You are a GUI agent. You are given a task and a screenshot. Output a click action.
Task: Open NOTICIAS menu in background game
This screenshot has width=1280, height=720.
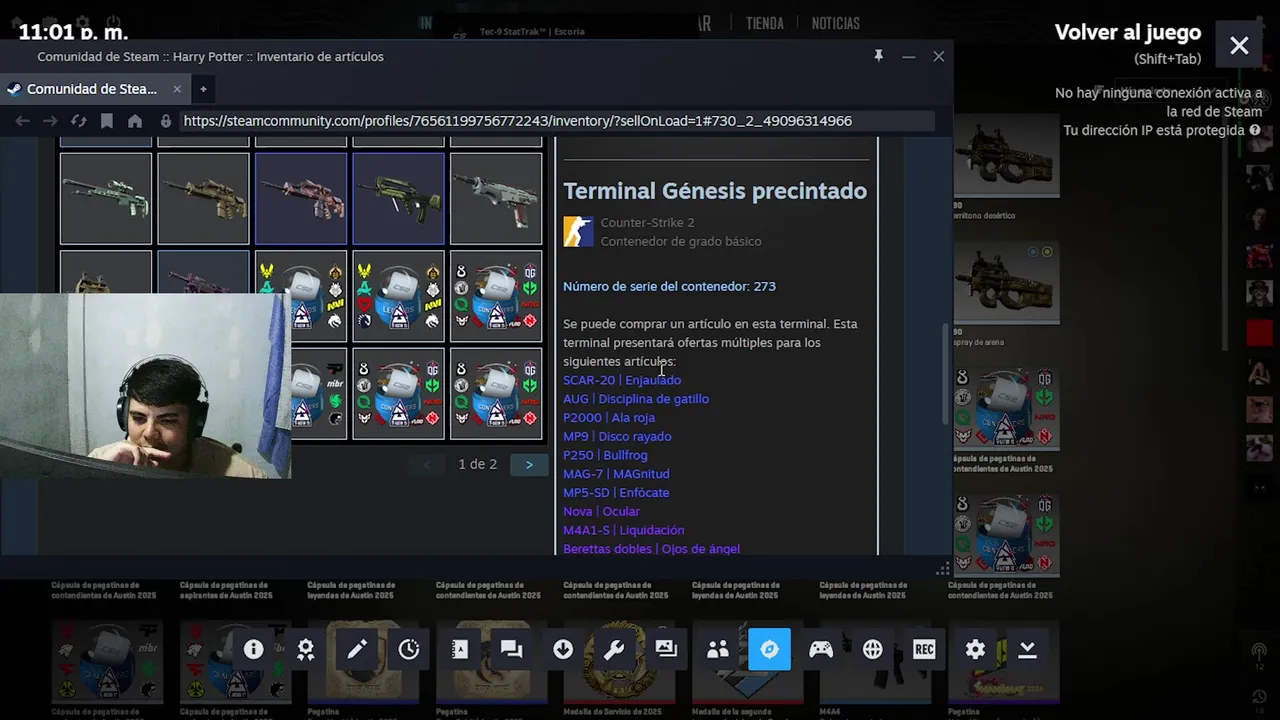[x=836, y=23]
